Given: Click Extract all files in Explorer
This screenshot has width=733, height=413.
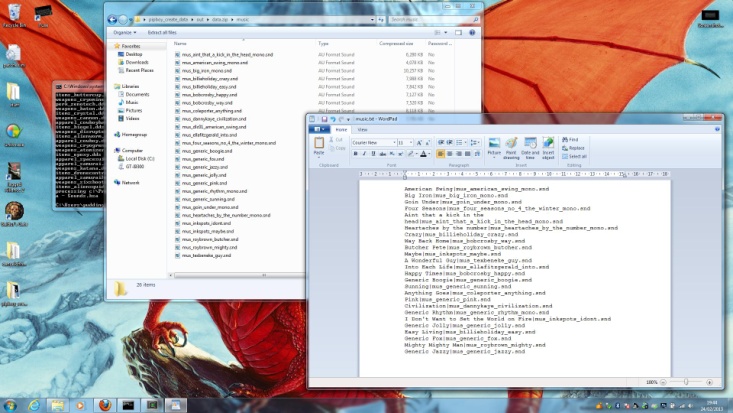Looking at the screenshot, I should click(162, 33).
